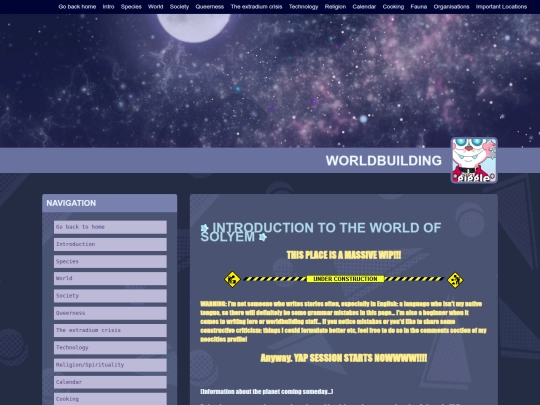Viewport: 540px width, 405px height.
Task: Open Religion/Spirituality in the Navigation sidebar
Action: click(x=110, y=365)
